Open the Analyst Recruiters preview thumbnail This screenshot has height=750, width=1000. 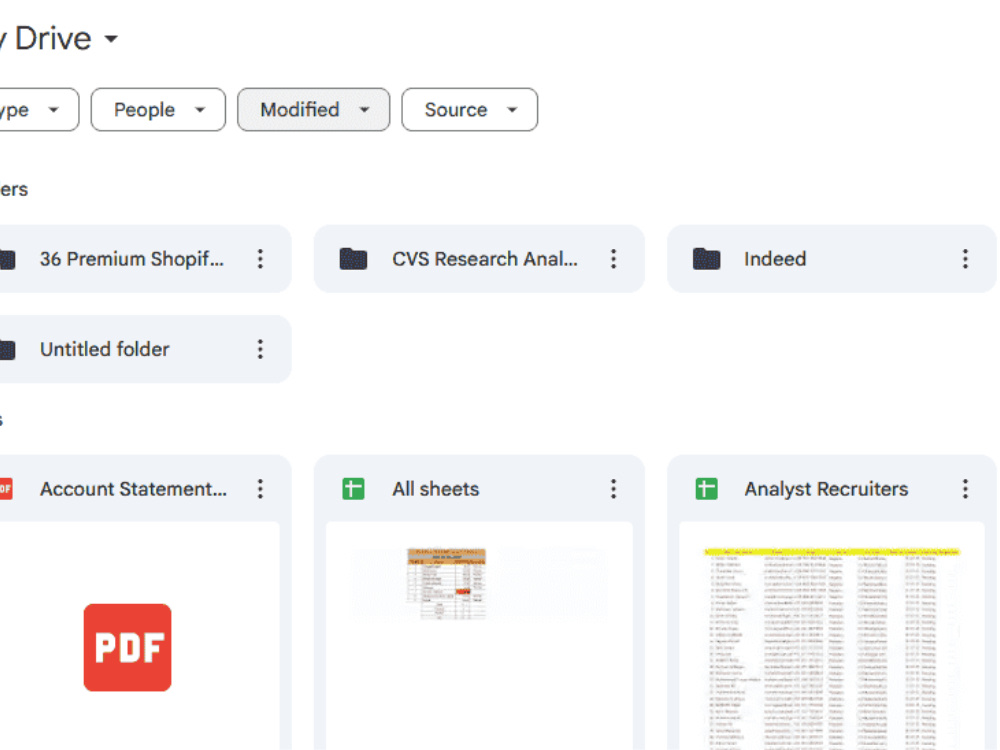click(832, 636)
